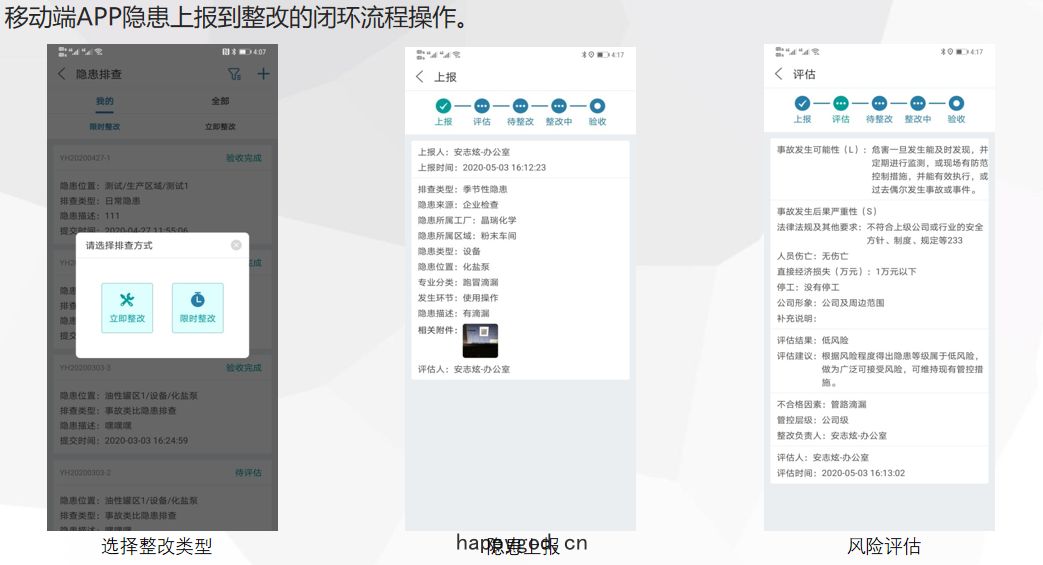Tap 整改中 step circle on 上报 screen
This screenshot has width=1043, height=565.
(x=559, y=106)
